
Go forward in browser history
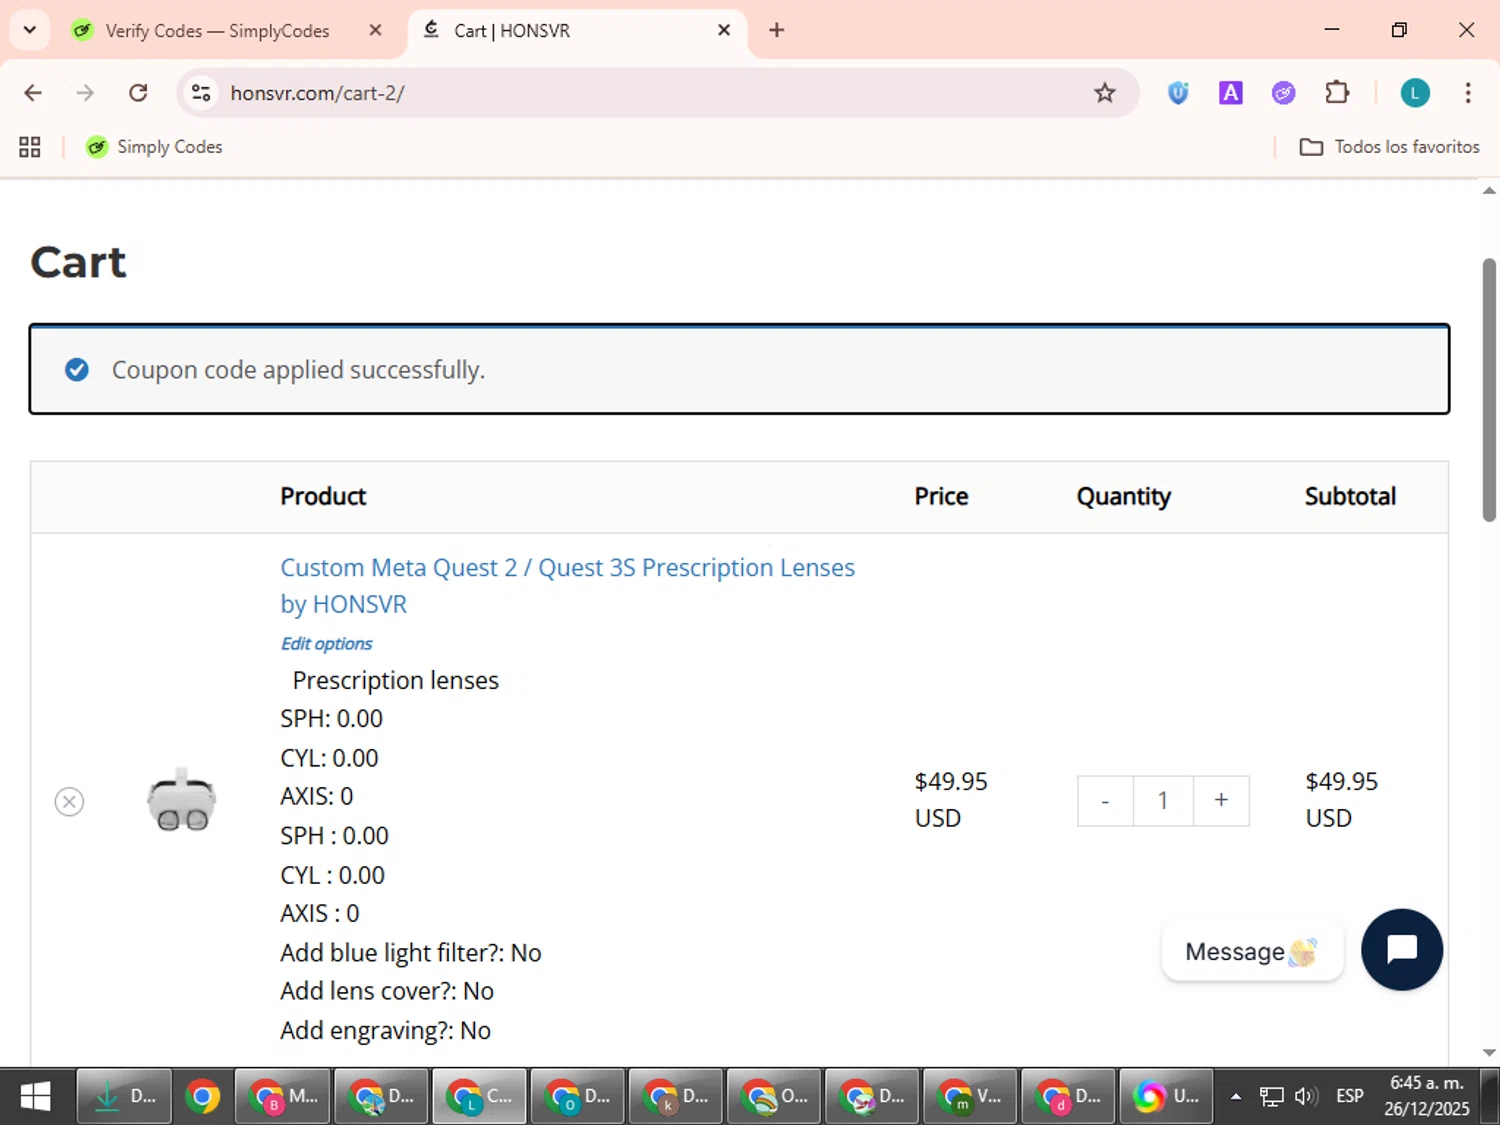coord(85,93)
